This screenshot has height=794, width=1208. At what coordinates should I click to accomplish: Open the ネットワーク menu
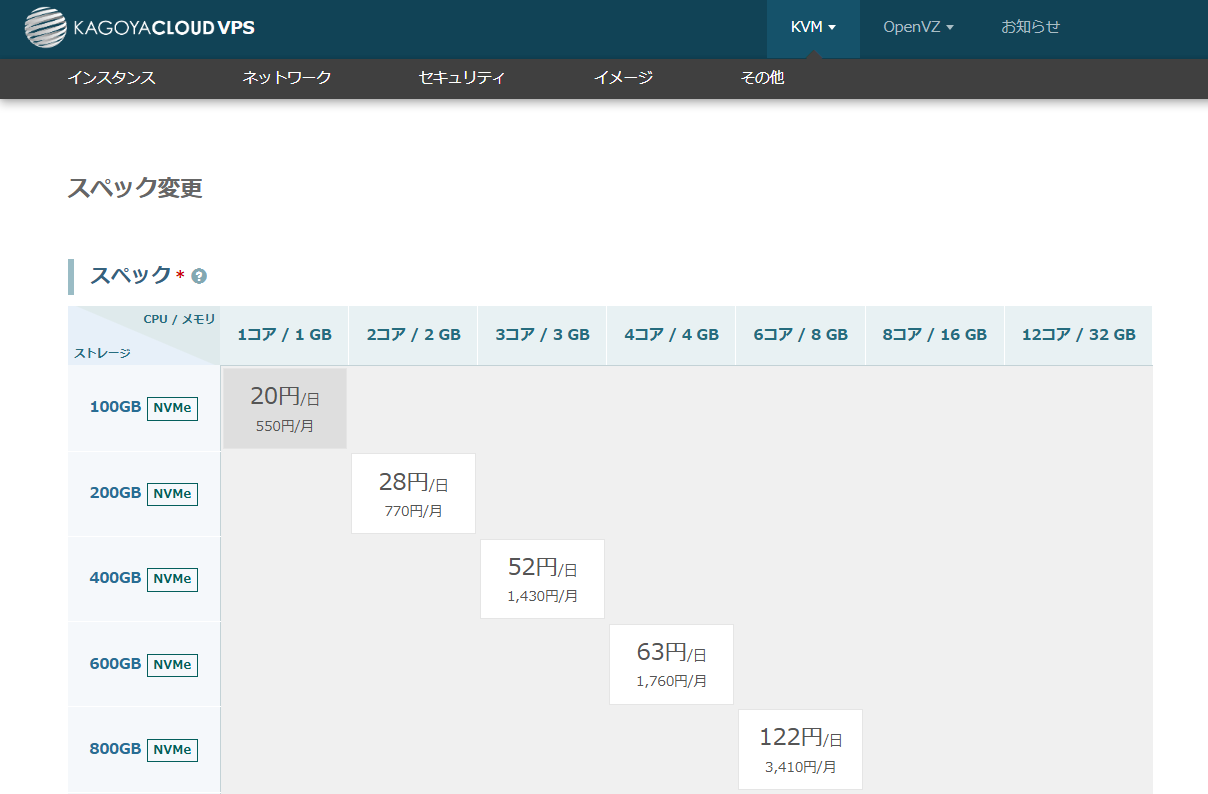point(287,77)
